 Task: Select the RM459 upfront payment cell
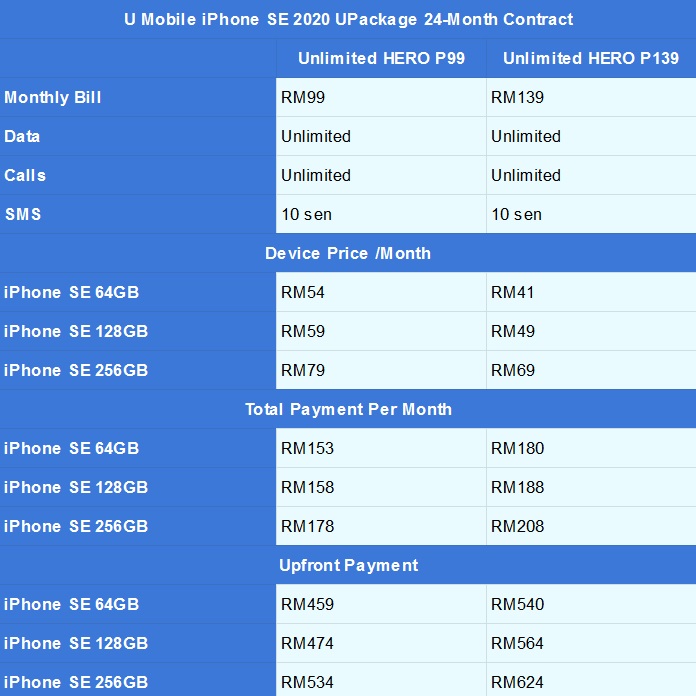(308, 604)
